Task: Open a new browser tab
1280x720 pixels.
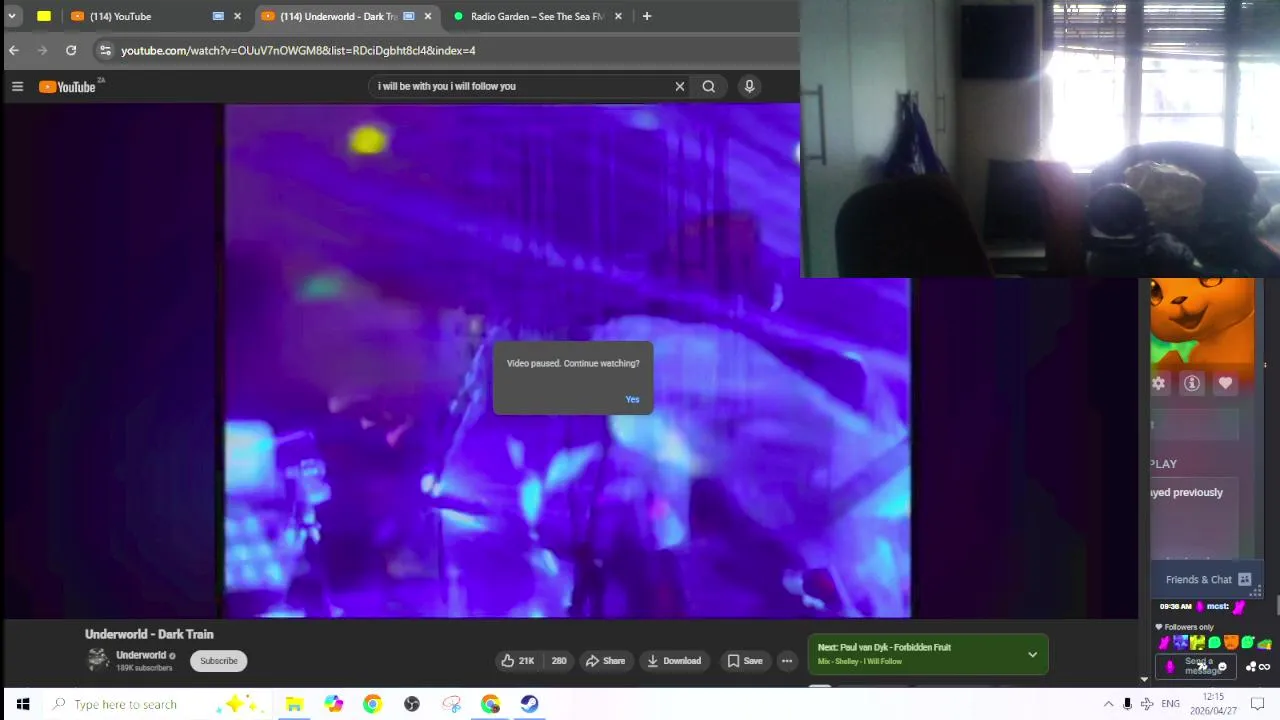Action: 647,16
